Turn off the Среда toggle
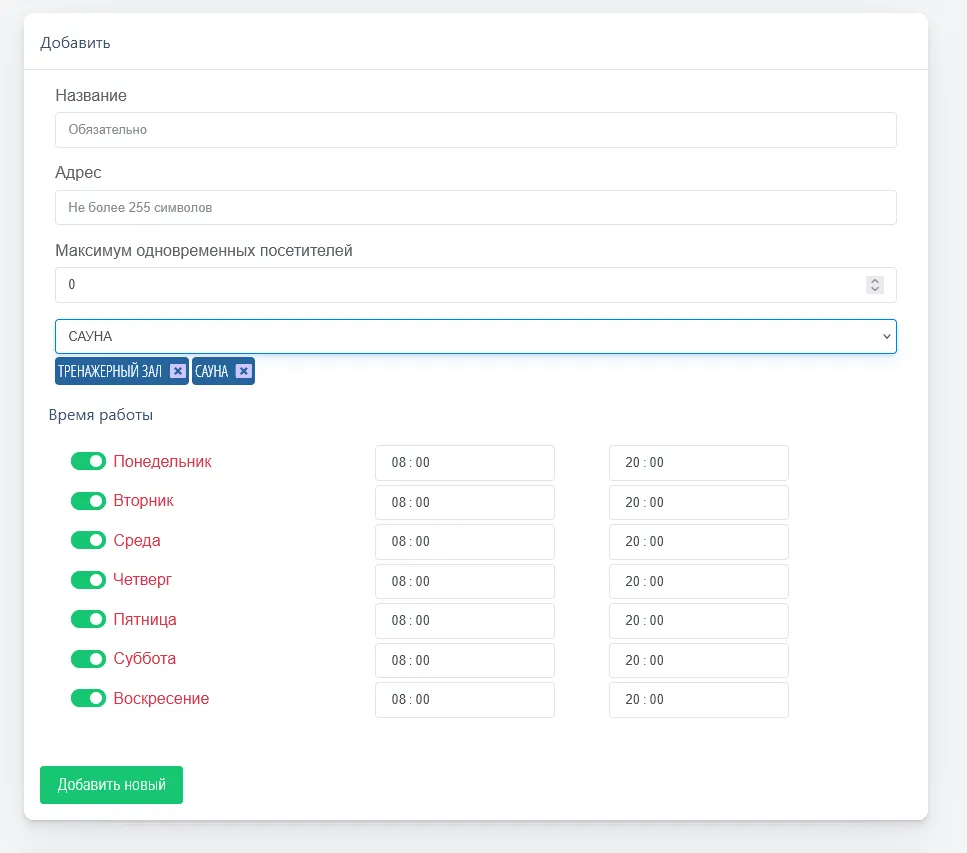Screen dimensions: 967x853 (88, 540)
